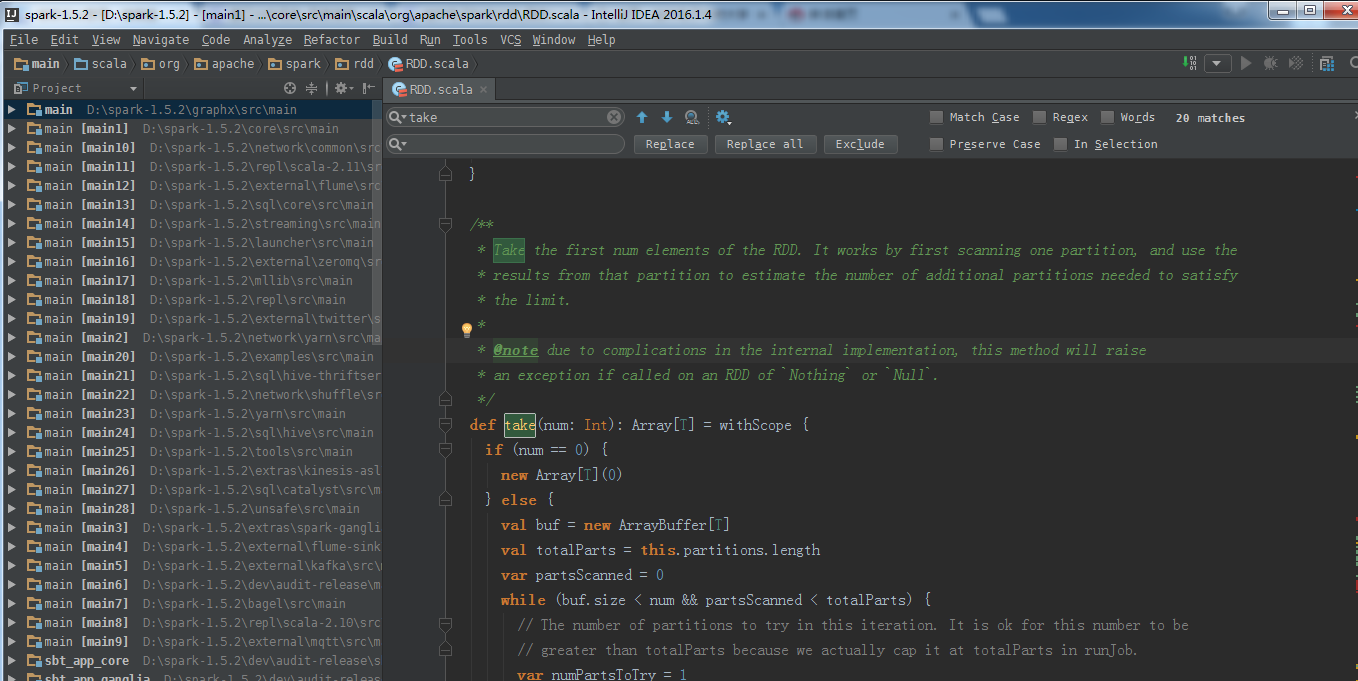Enable the In Selection checkbox
The width and height of the screenshot is (1358, 681).
coord(1061,144)
